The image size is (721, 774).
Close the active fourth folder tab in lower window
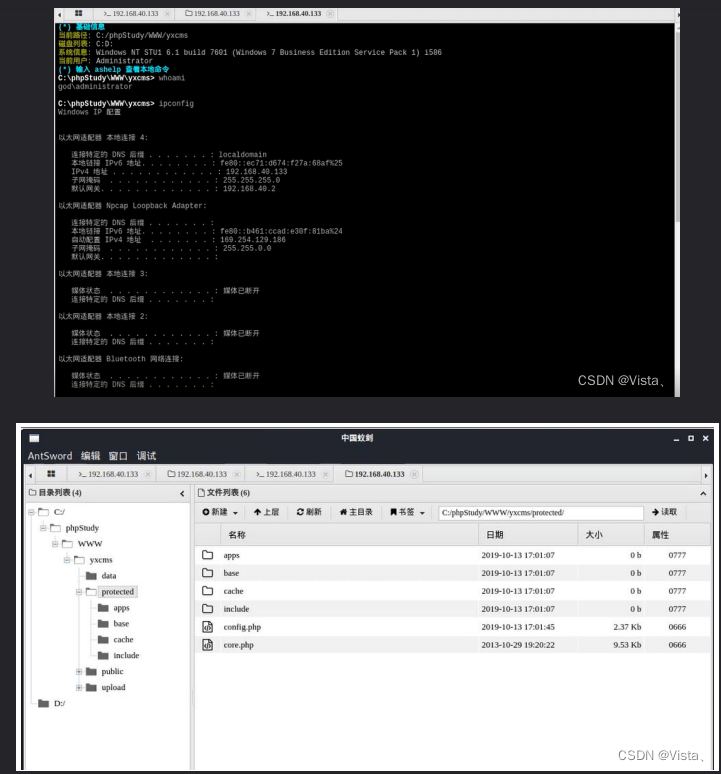click(414, 474)
